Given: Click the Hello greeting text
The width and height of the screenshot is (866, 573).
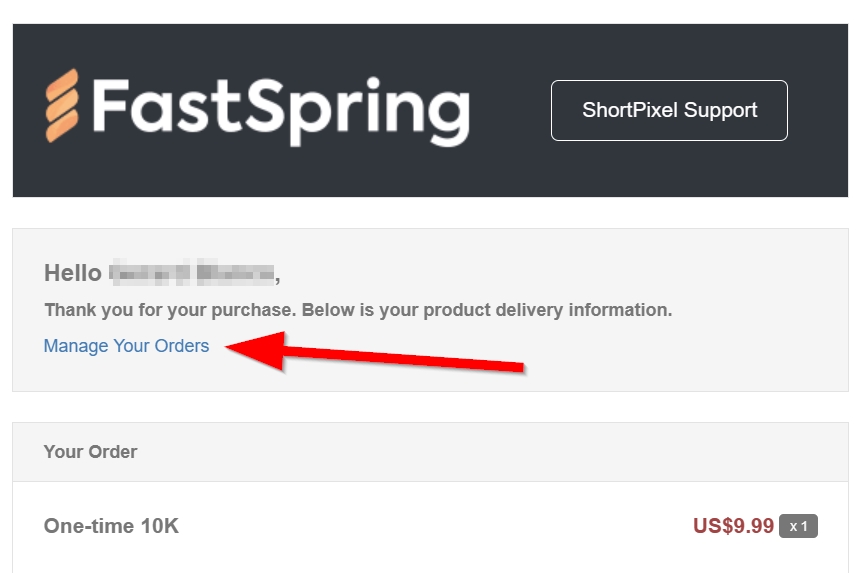Looking at the screenshot, I should pos(73,273).
